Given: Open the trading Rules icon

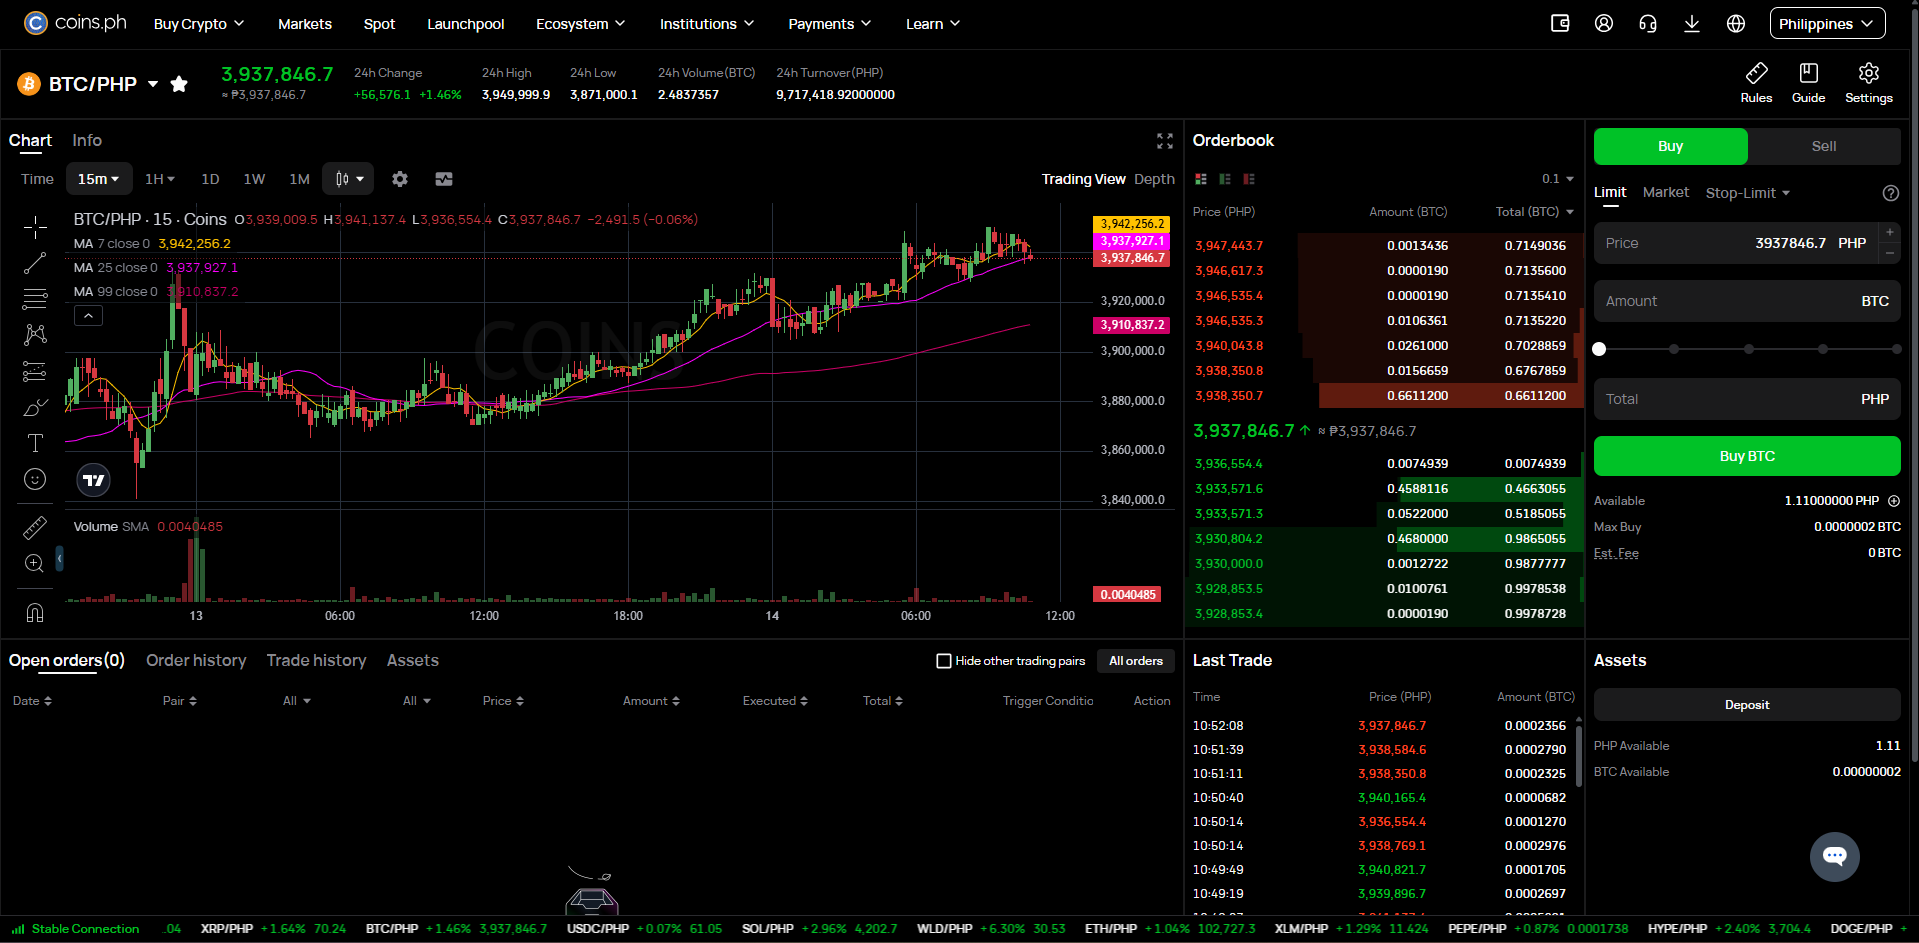Looking at the screenshot, I should coord(1756,83).
